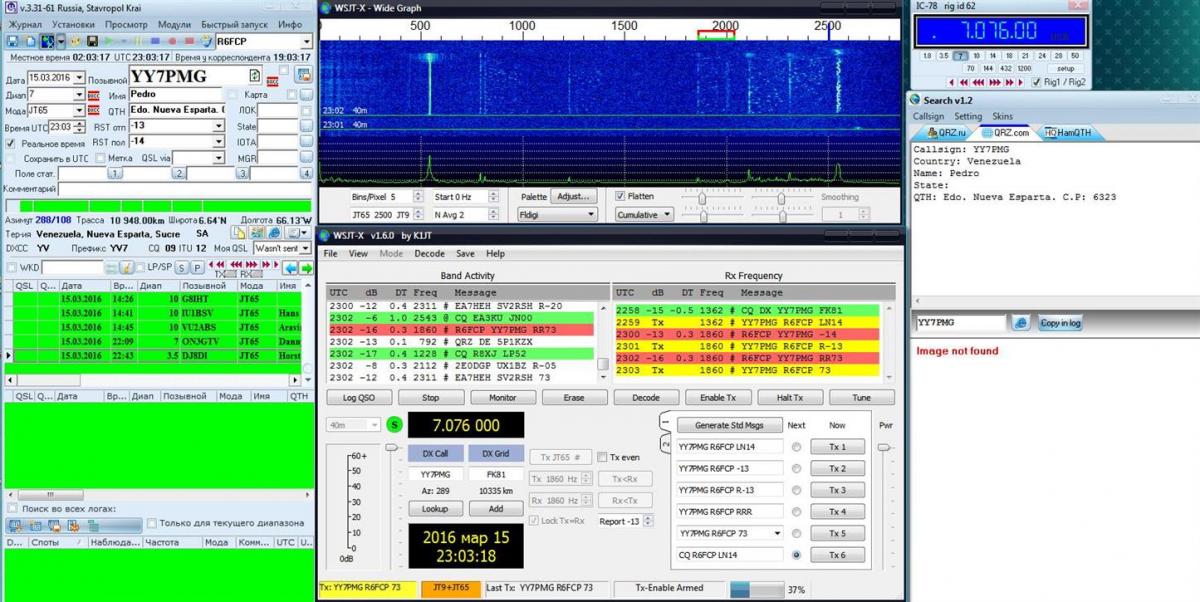Click the refresh icon beside callsign YY7PMG
Image resolution: width=1200 pixels, height=602 pixels.
pos(254,77)
